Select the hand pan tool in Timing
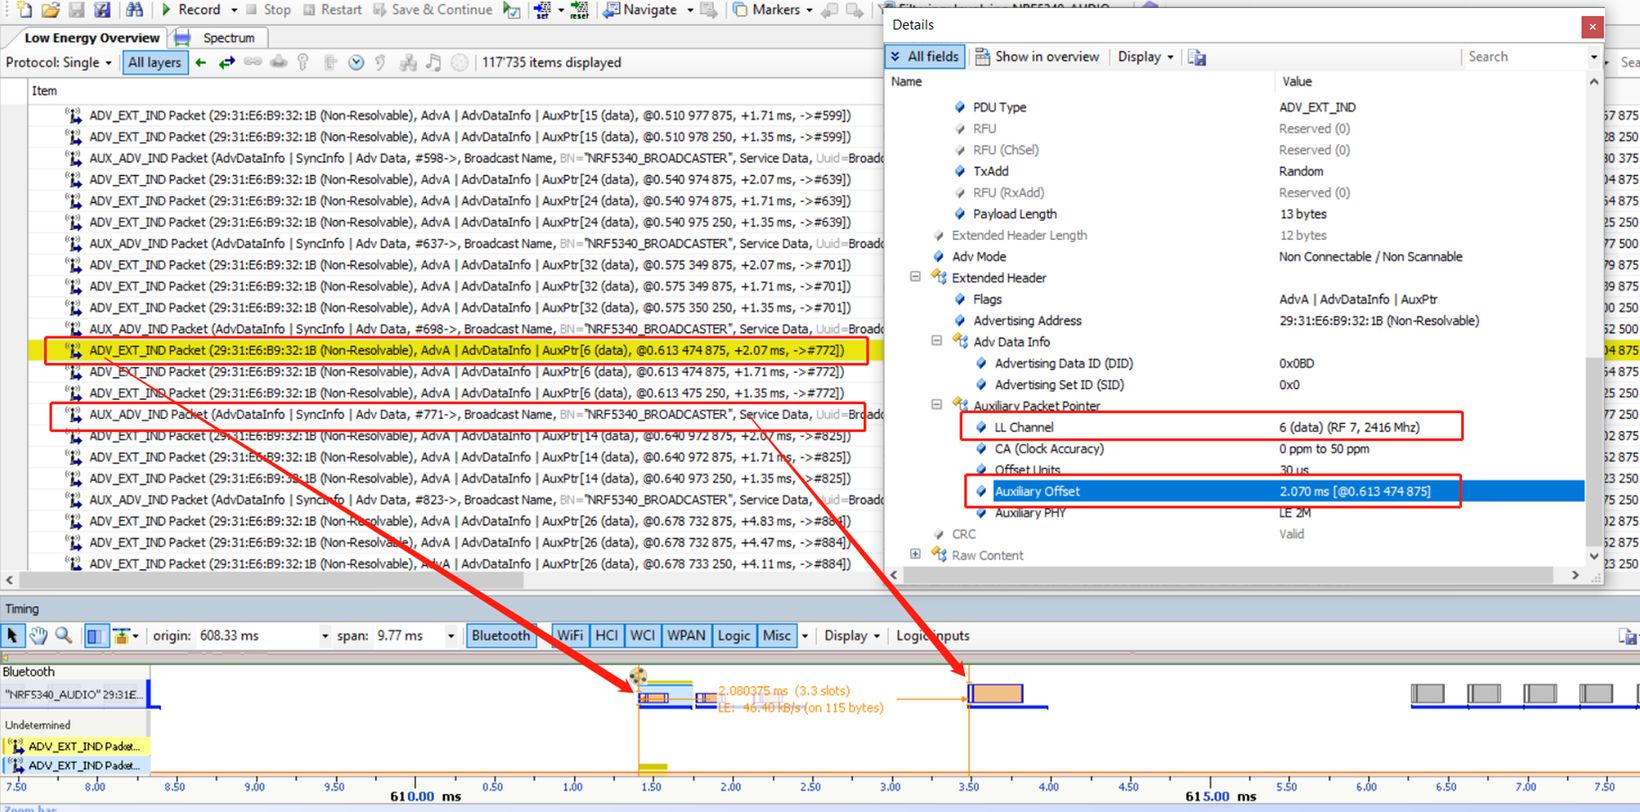This screenshot has height=812, width=1640. pyautogui.click(x=38, y=636)
